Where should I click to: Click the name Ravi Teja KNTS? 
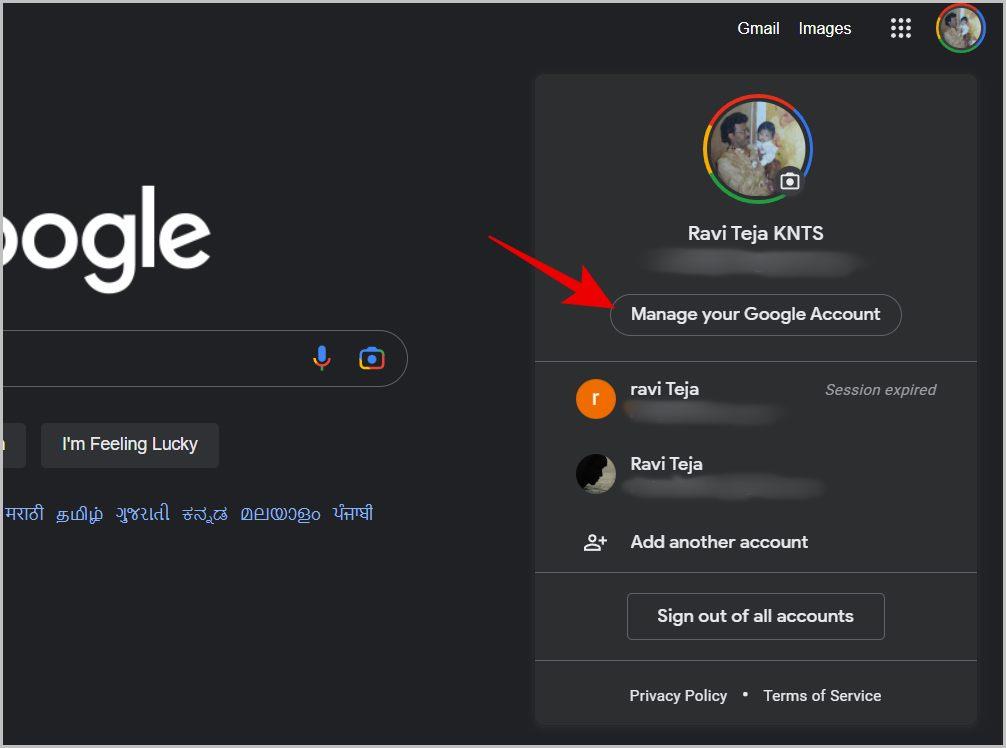point(756,233)
